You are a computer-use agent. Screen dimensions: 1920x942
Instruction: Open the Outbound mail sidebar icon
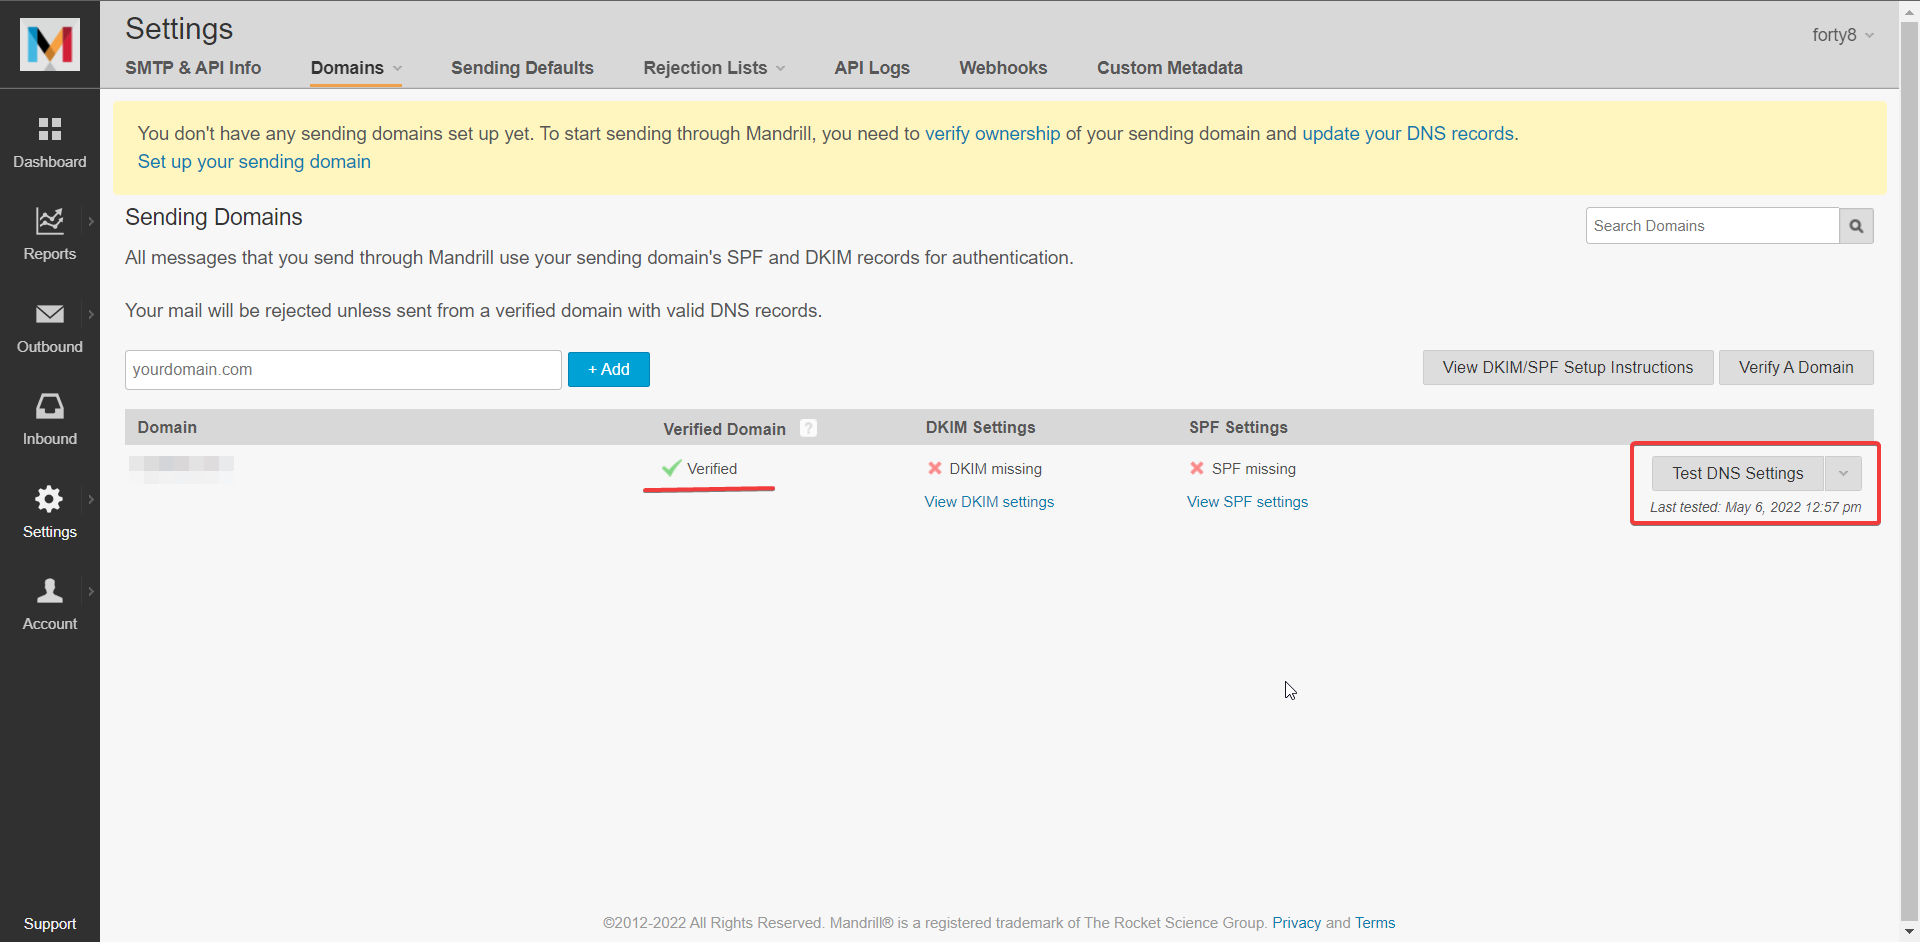coord(50,314)
